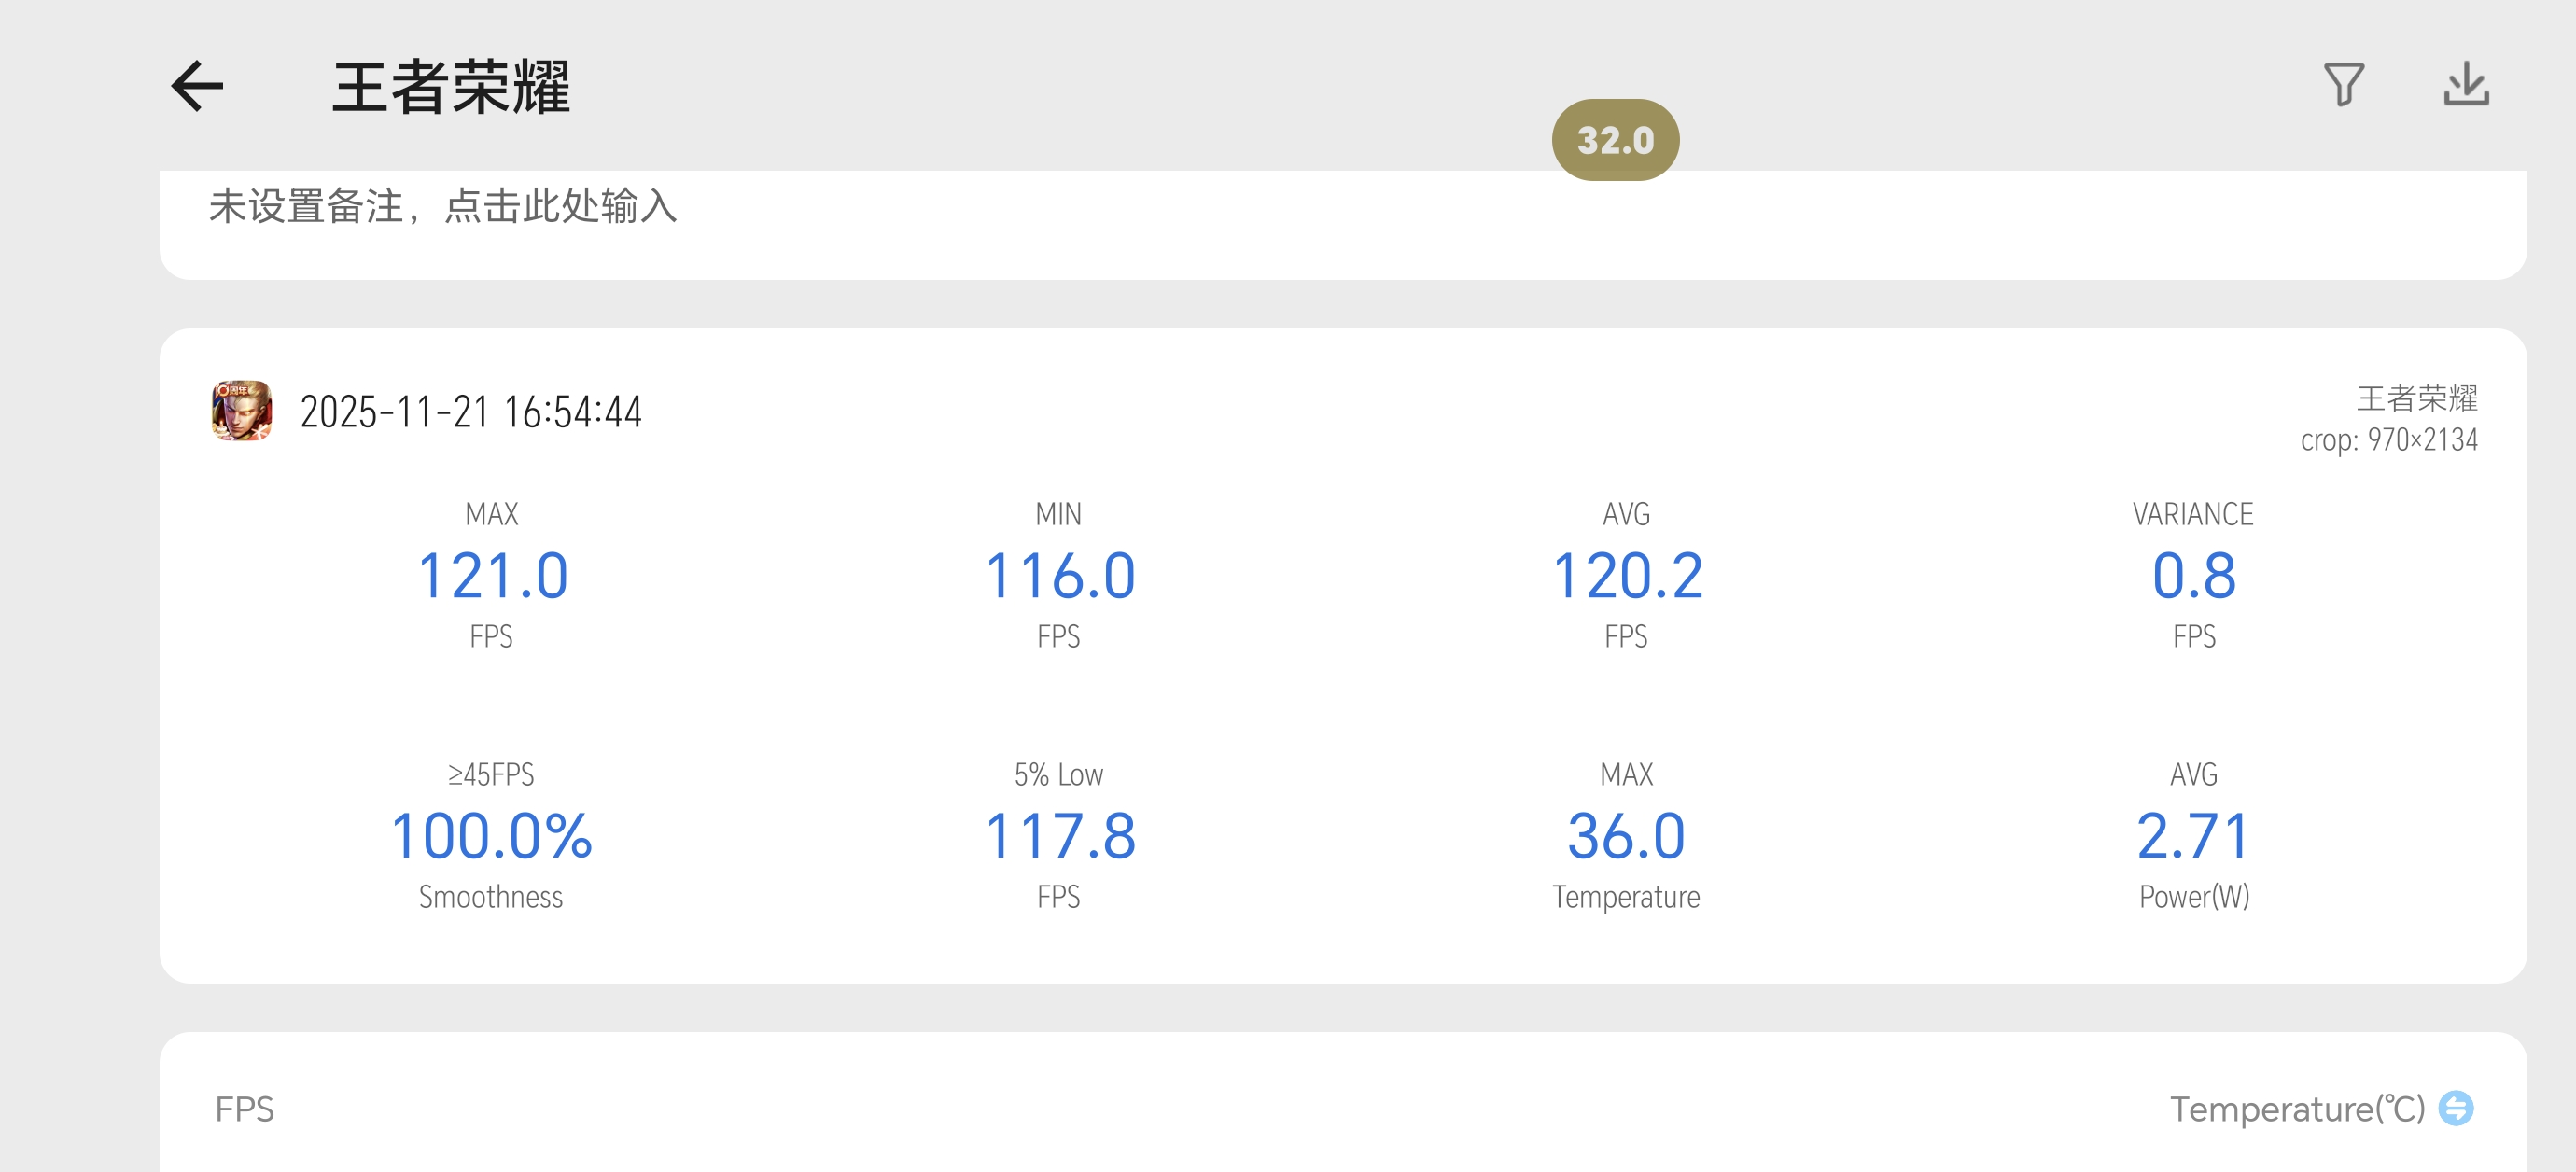Image resolution: width=2576 pixels, height=1172 pixels.
Task: Click the VARIANCE 0.8 value
Action: pyautogui.click(x=2193, y=576)
